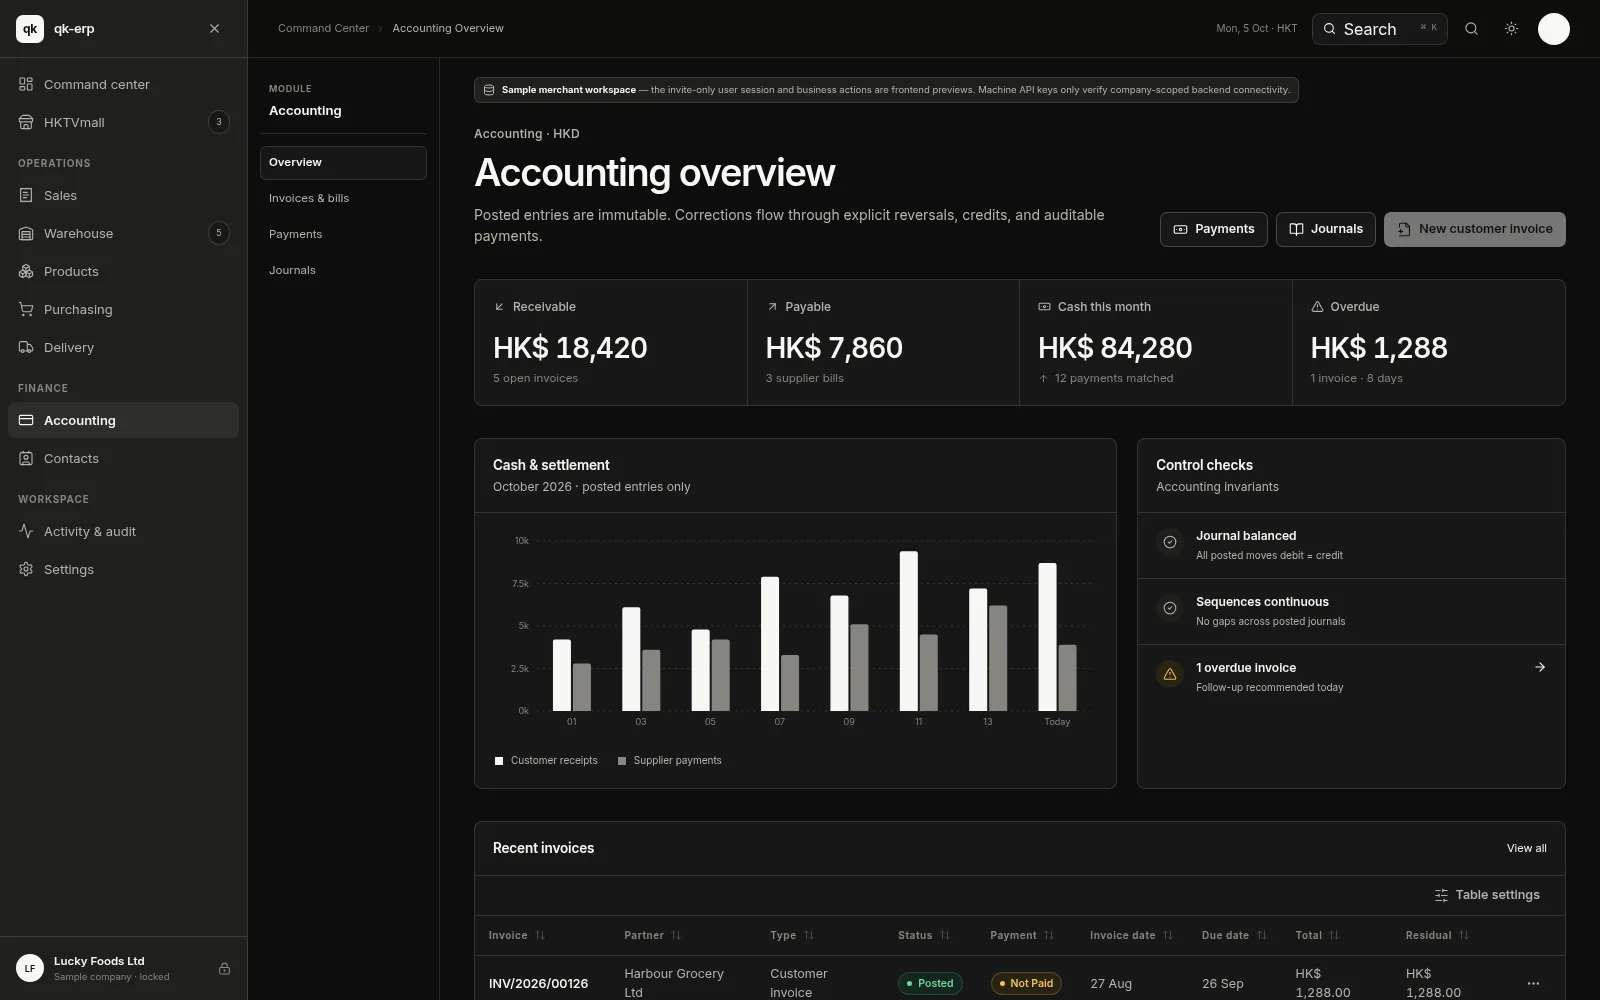Click the LF company avatar
Image resolution: width=1600 pixels, height=1000 pixels.
[x=30, y=968]
